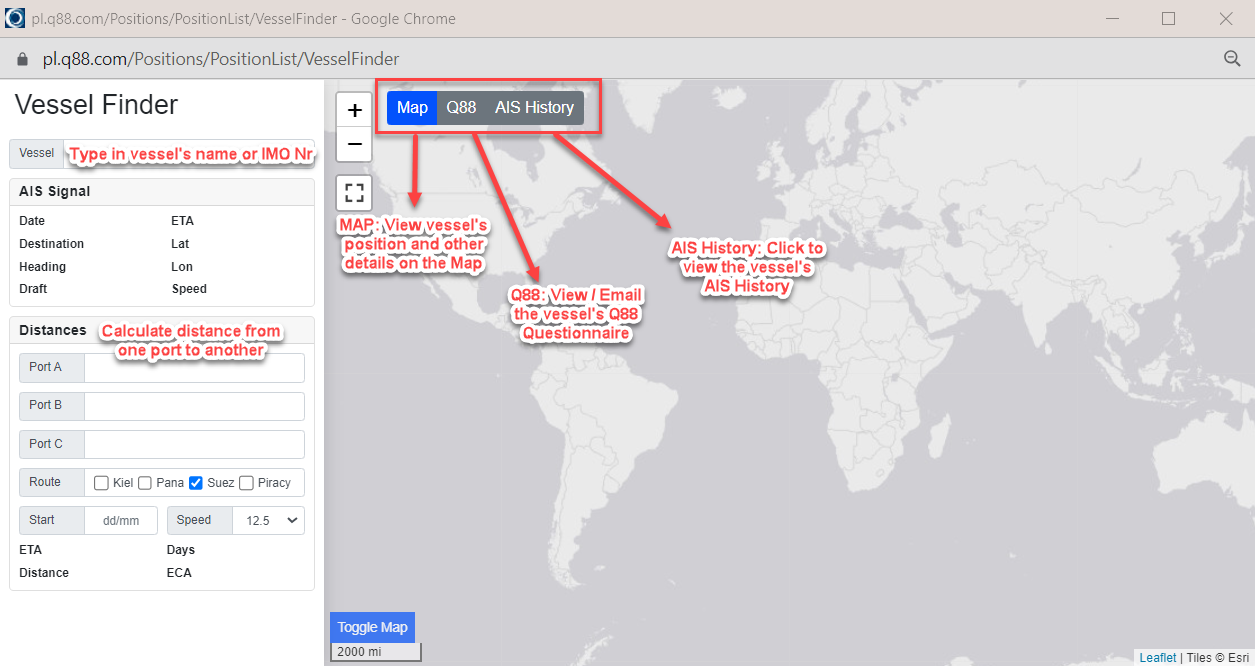Switch to the Q88 tab

[461, 108]
